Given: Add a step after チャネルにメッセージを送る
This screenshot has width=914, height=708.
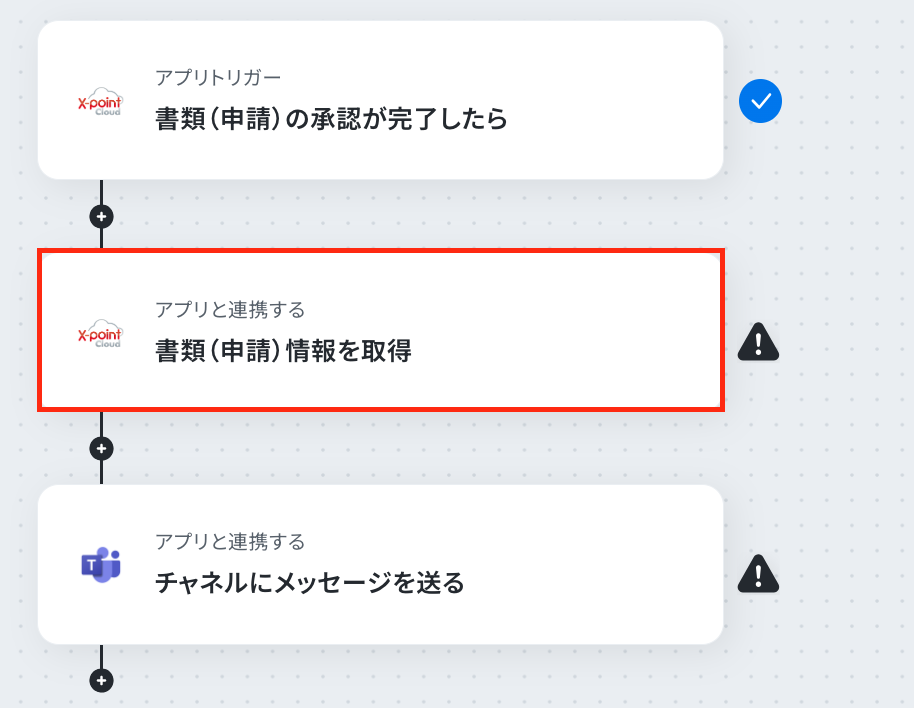Looking at the screenshot, I should coord(101,681).
